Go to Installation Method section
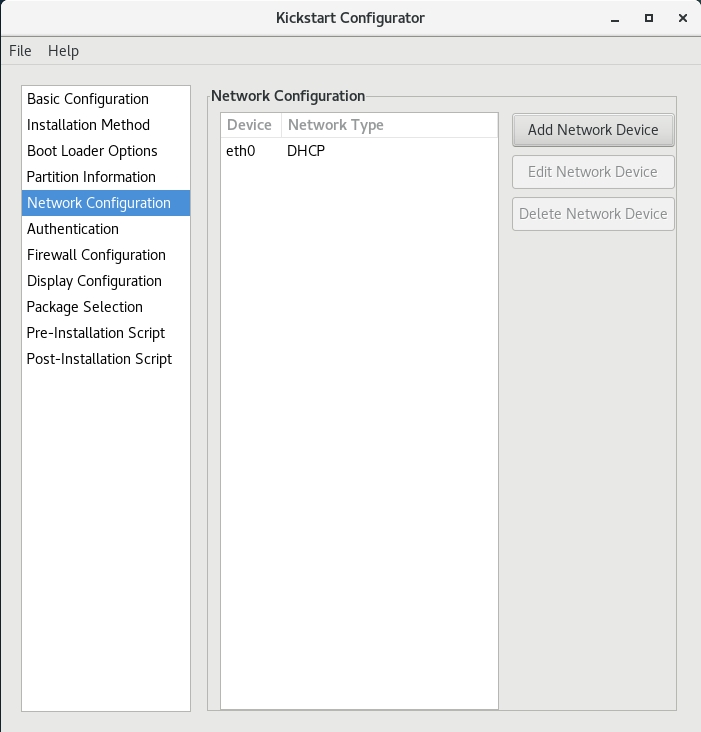The height and width of the screenshot is (732, 701). (88, 125)
